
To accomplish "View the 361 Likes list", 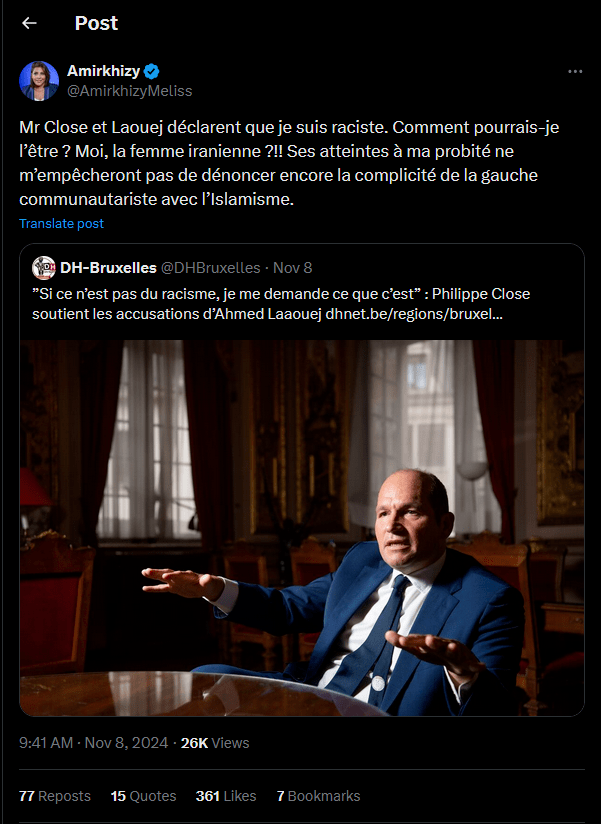I will [x=226, y=796].
